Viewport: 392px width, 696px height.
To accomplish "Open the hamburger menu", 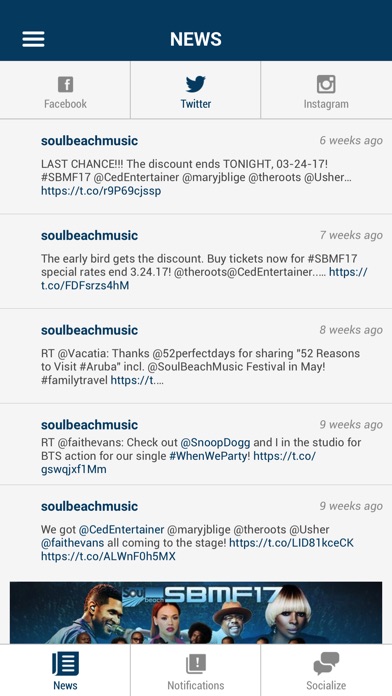I will [33, 39].
